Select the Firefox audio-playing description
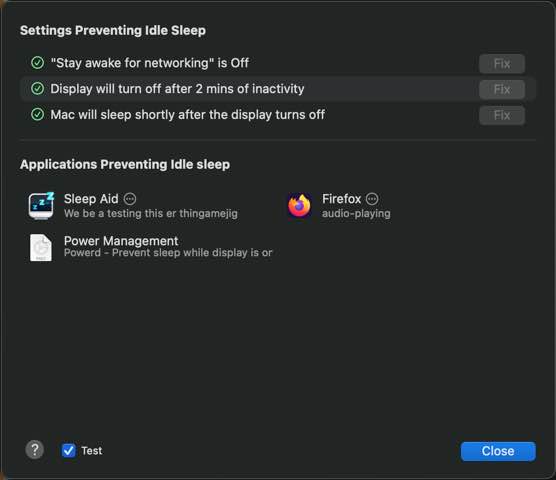This screenshot has width=556, height=480. pos(356,213)
